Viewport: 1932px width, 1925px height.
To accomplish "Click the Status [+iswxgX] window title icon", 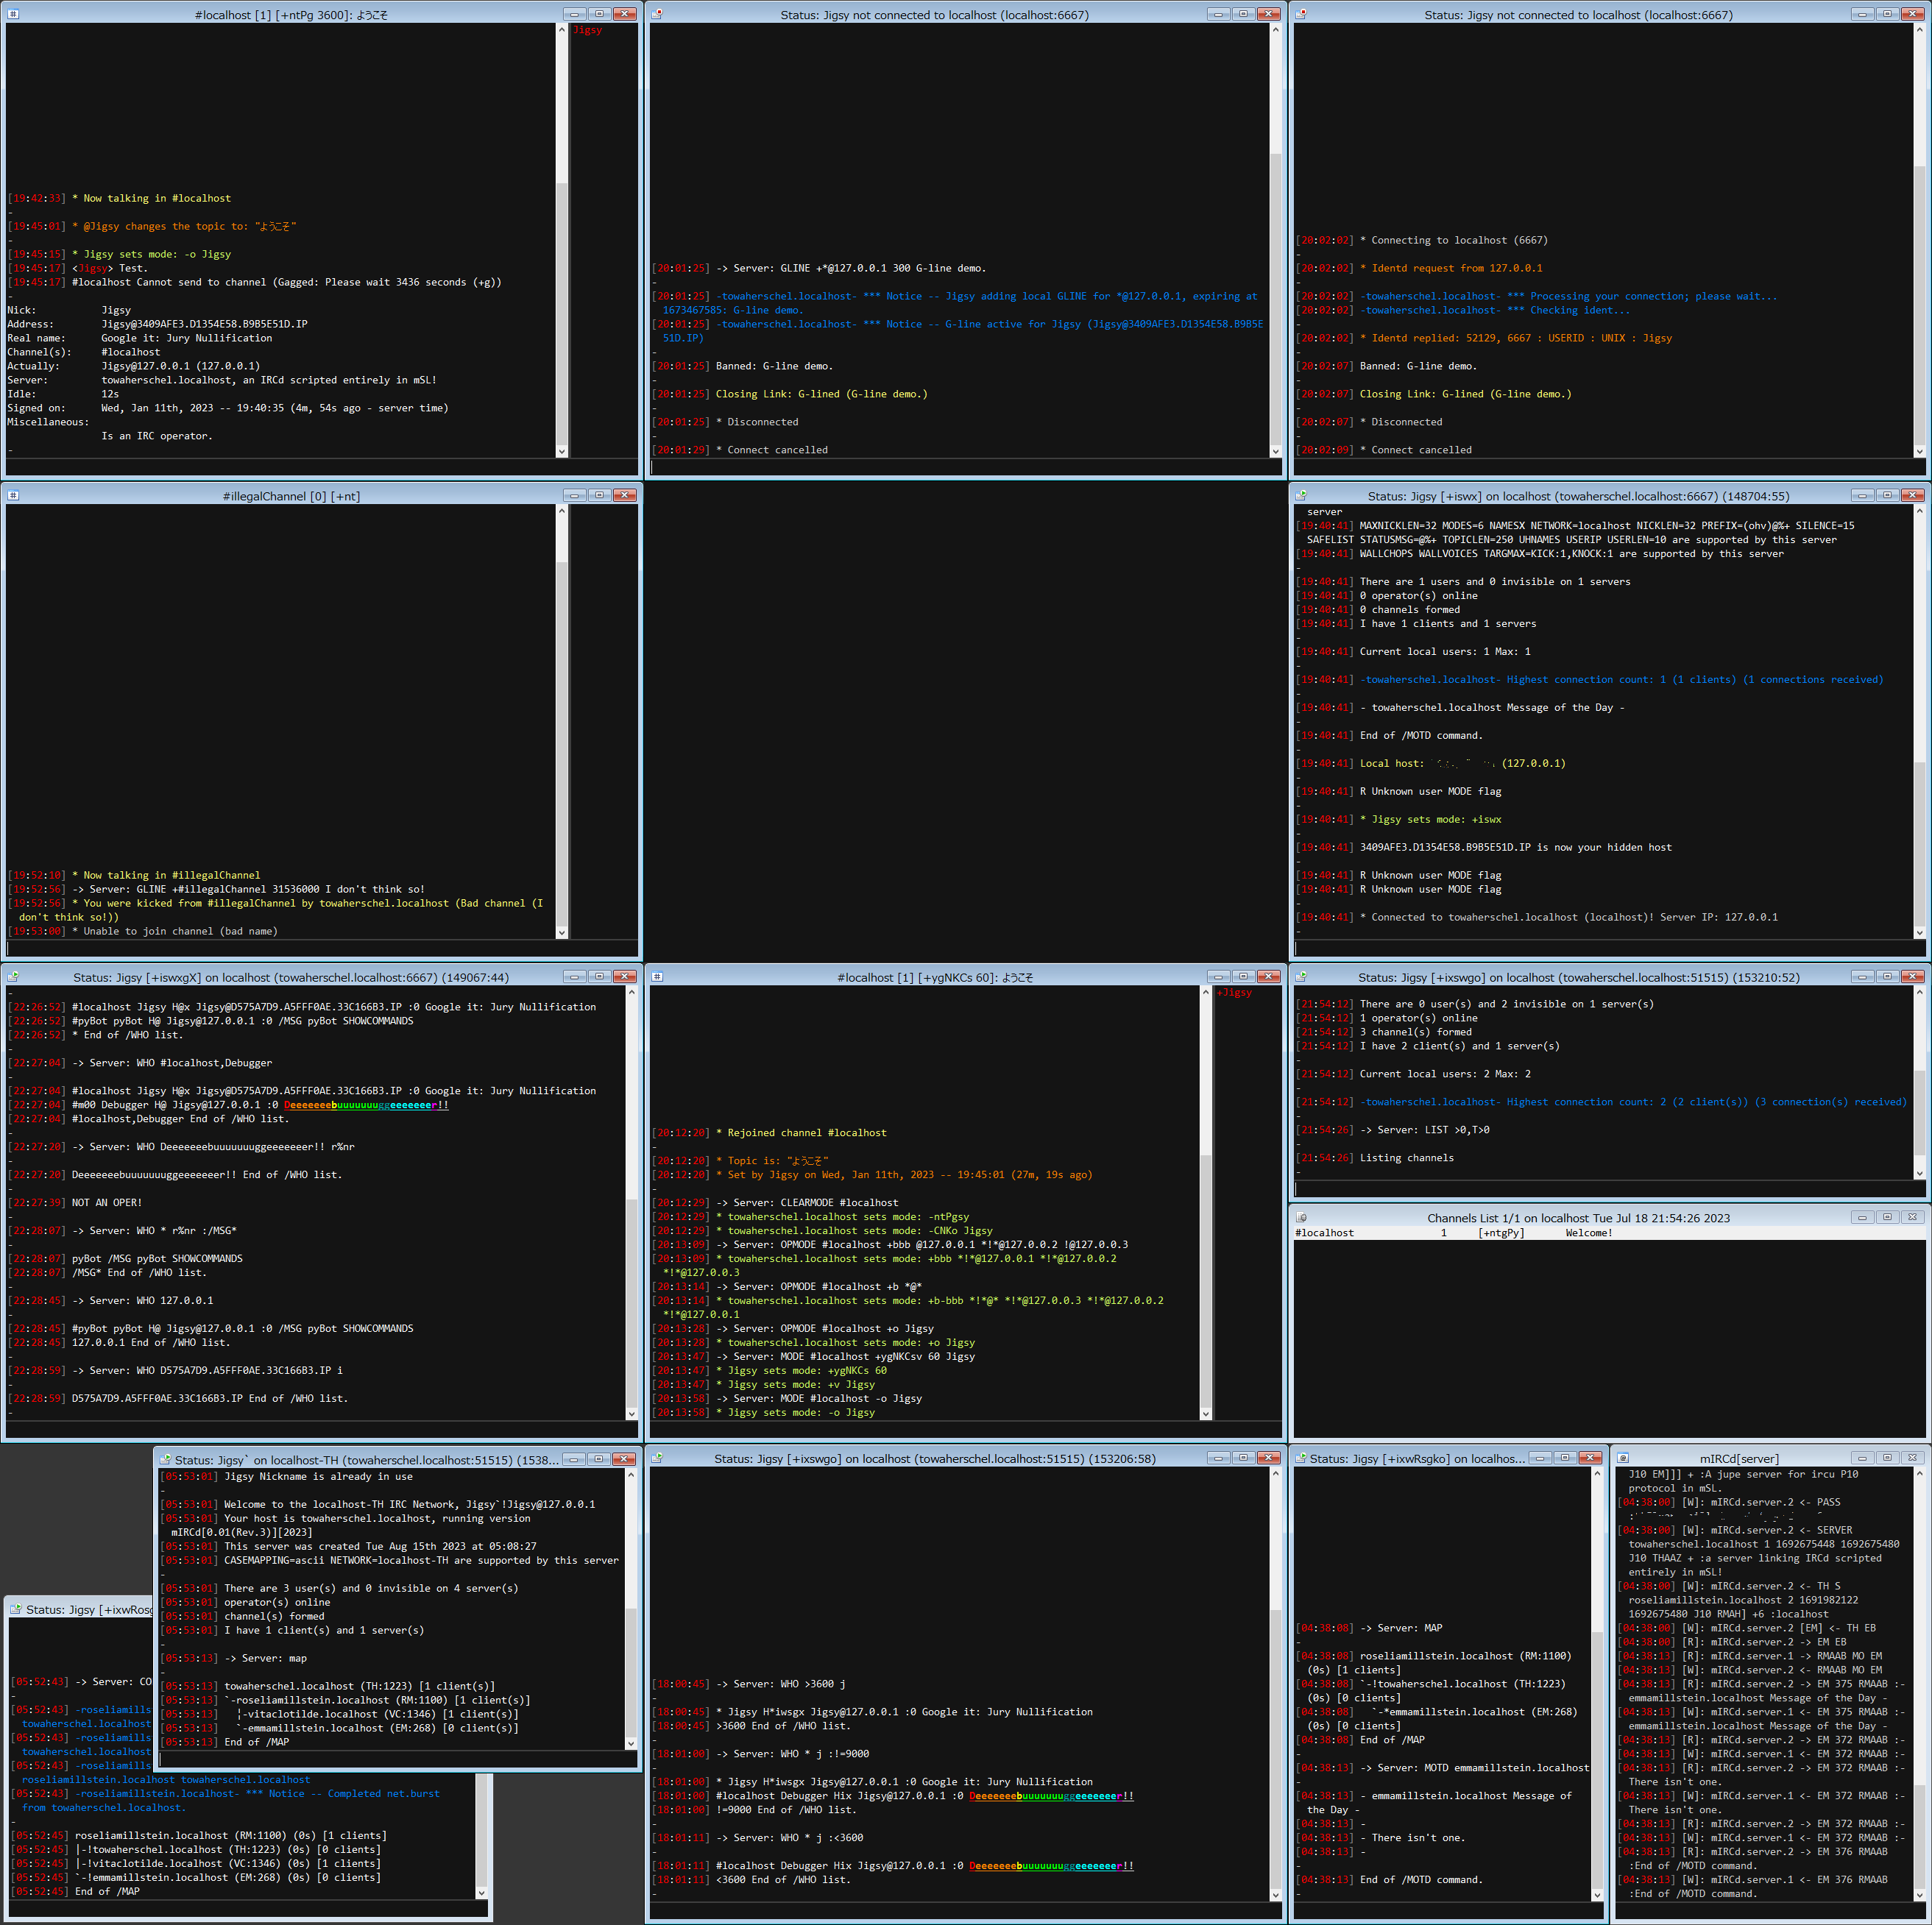I will coord(13,976).
